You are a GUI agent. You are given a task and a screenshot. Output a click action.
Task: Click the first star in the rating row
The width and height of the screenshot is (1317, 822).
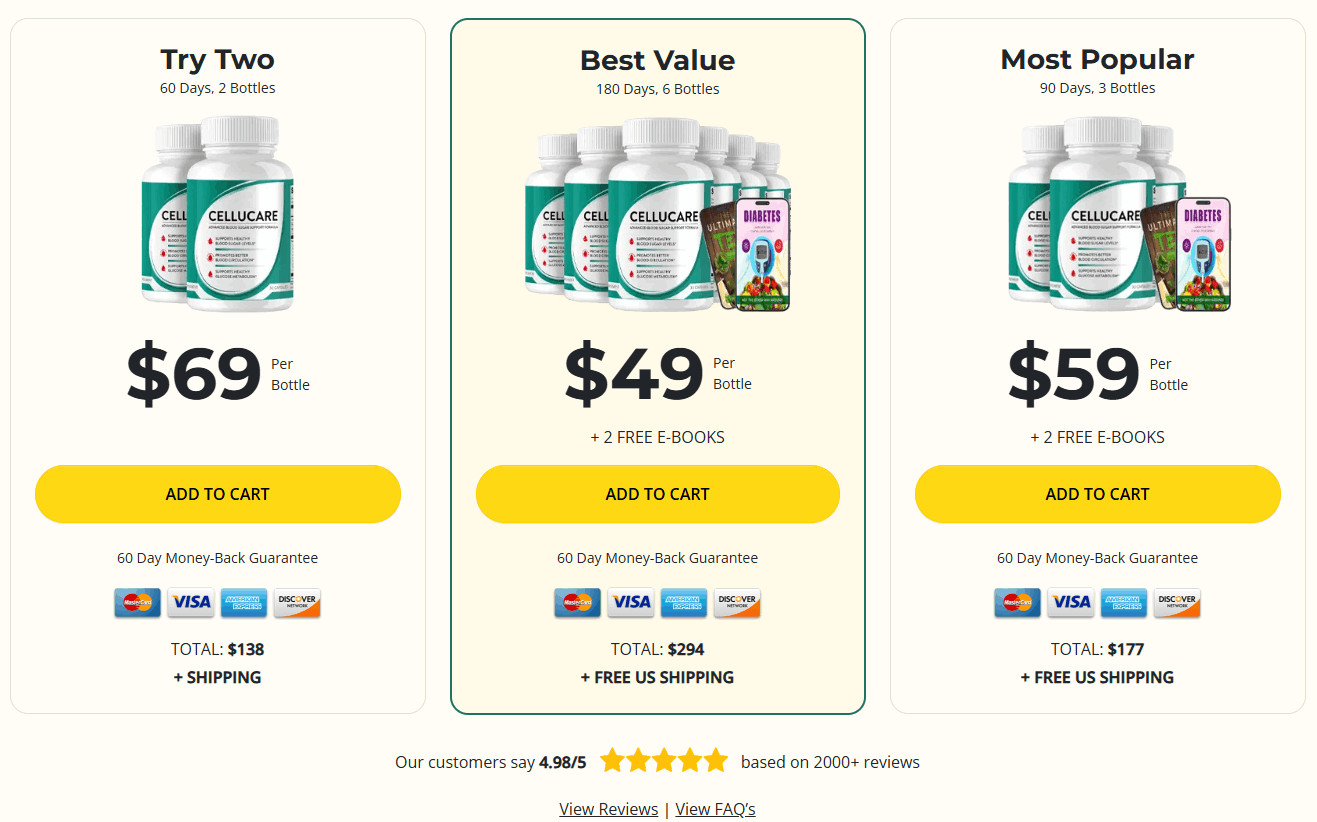(x=612, y=760)
